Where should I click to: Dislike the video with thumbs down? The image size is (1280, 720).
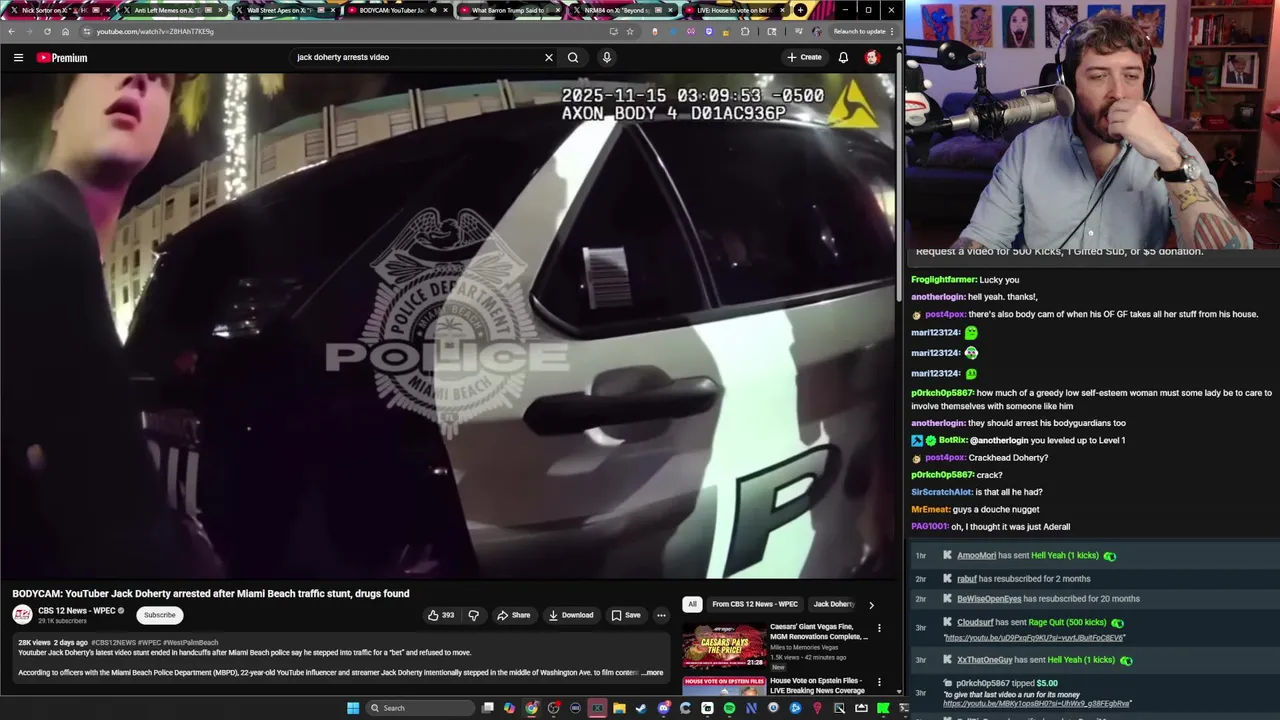[474, 615]
